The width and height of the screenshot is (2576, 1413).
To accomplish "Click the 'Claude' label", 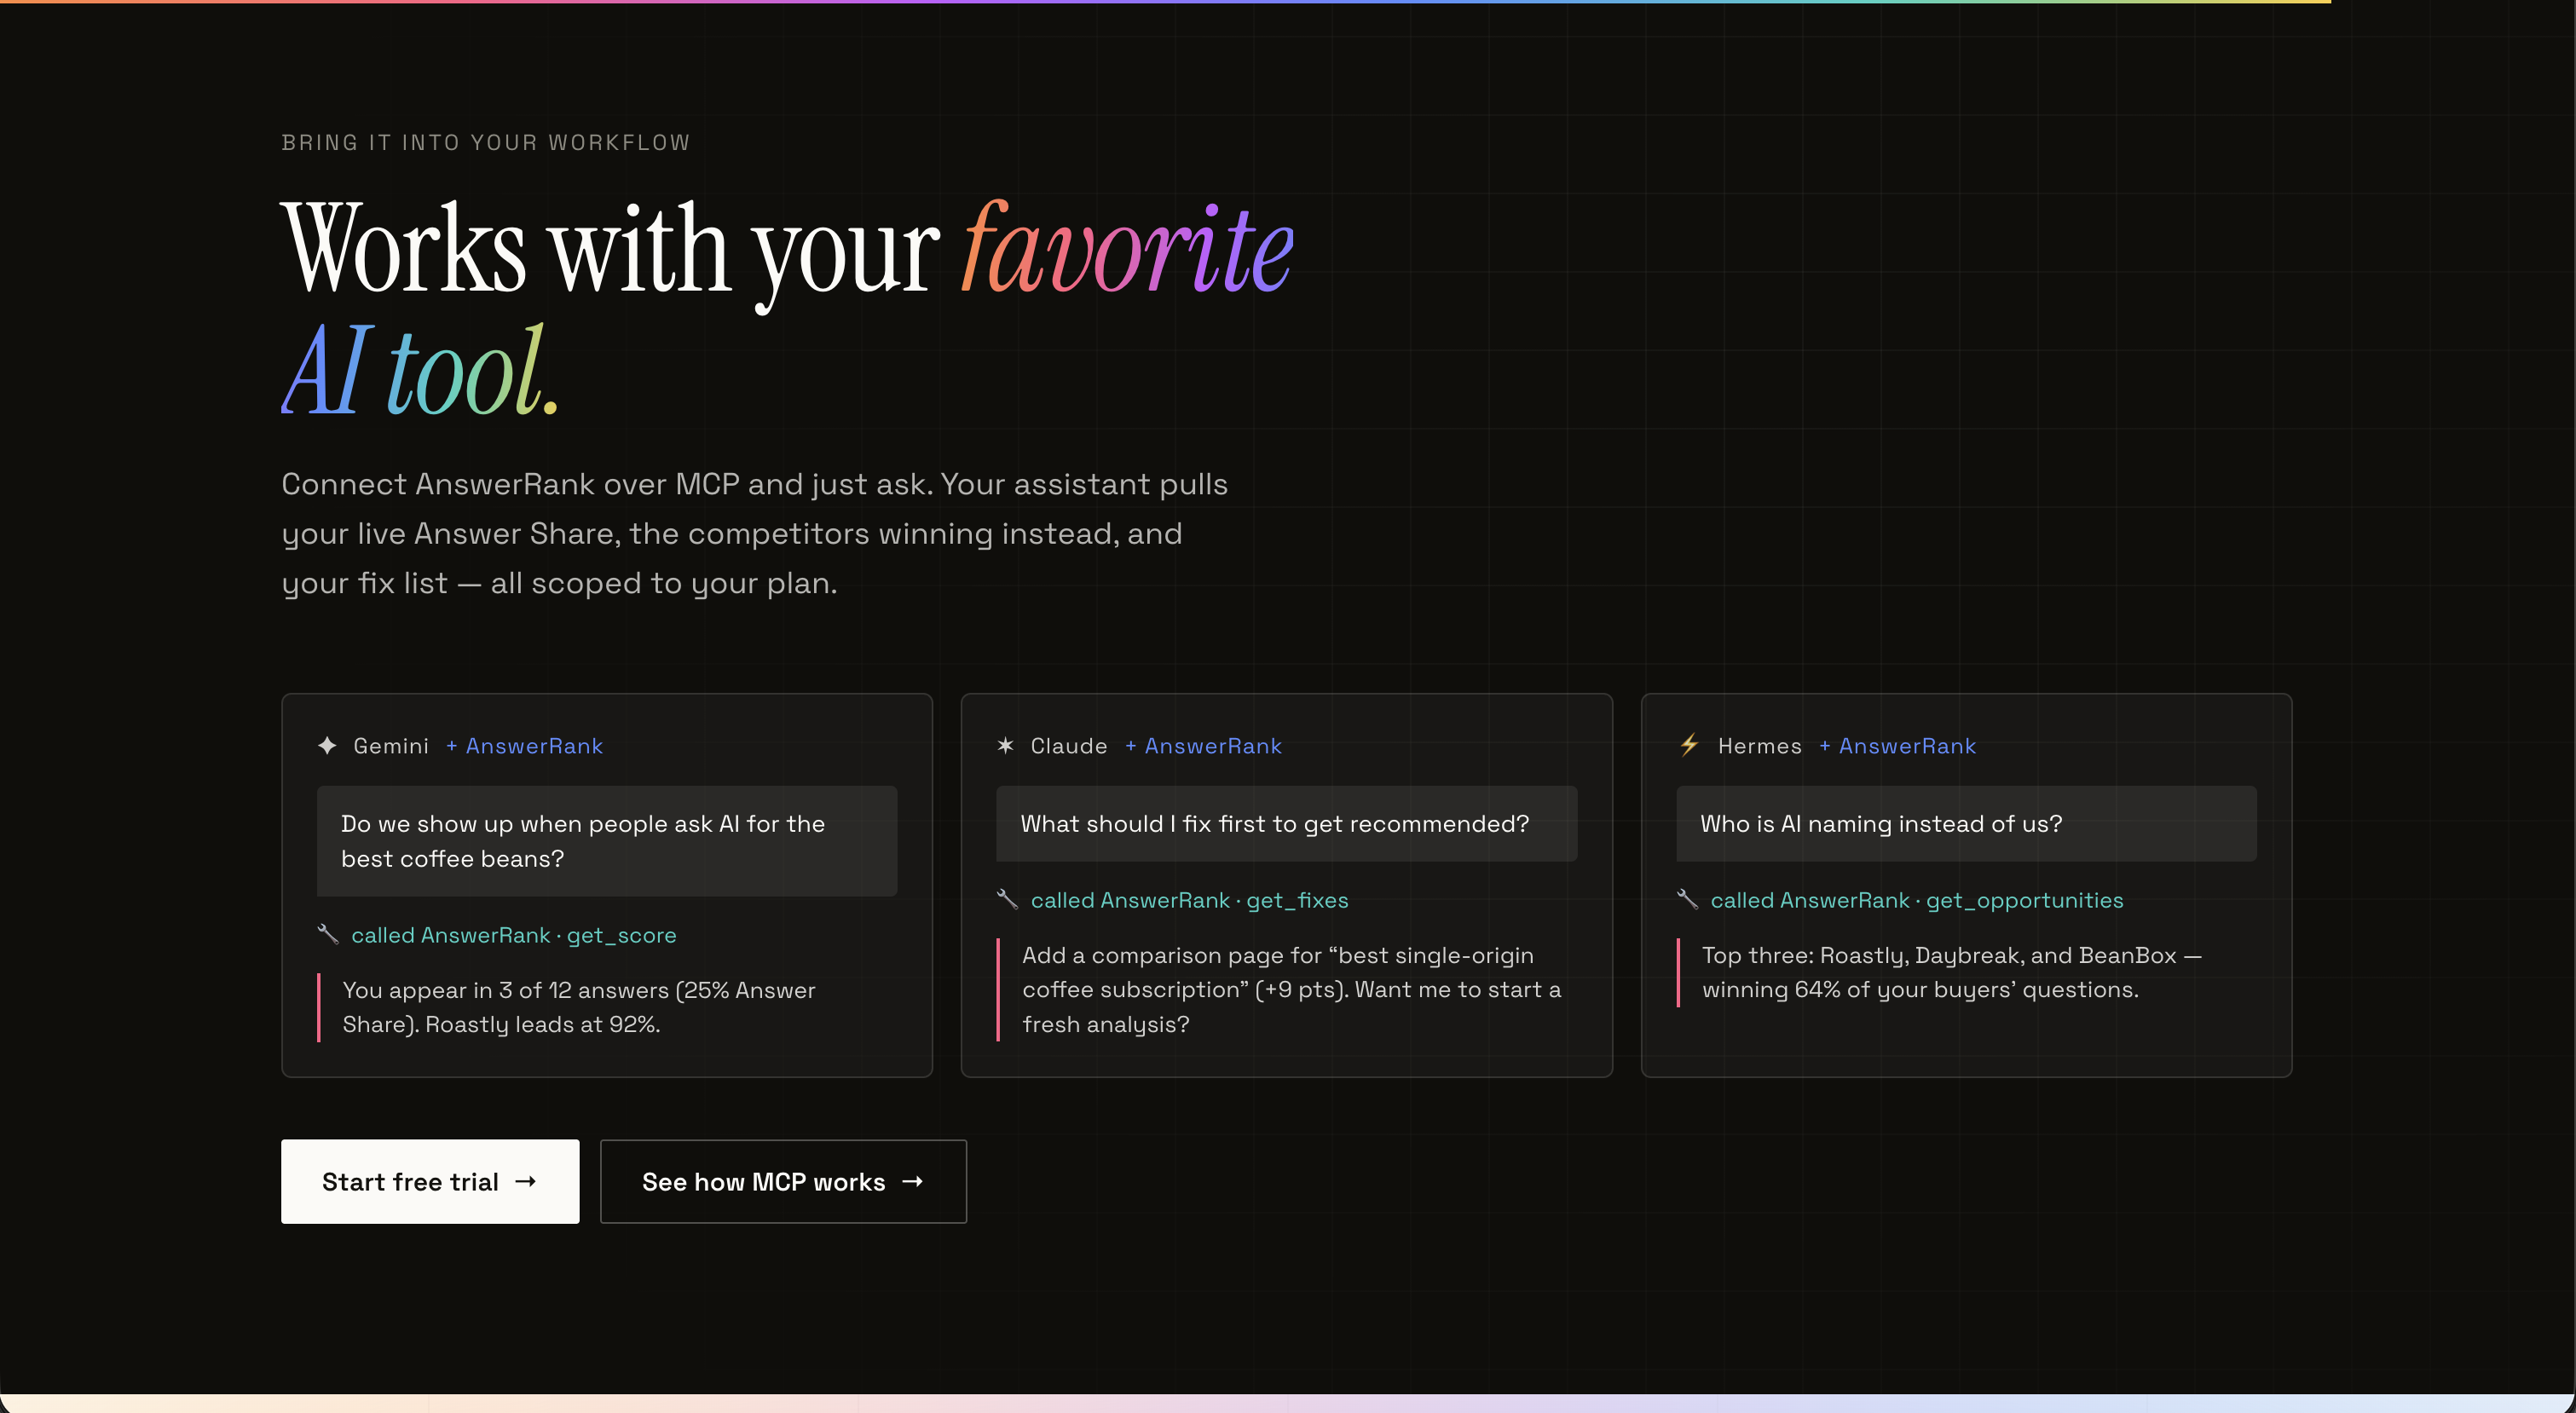I will (1069, 745).
